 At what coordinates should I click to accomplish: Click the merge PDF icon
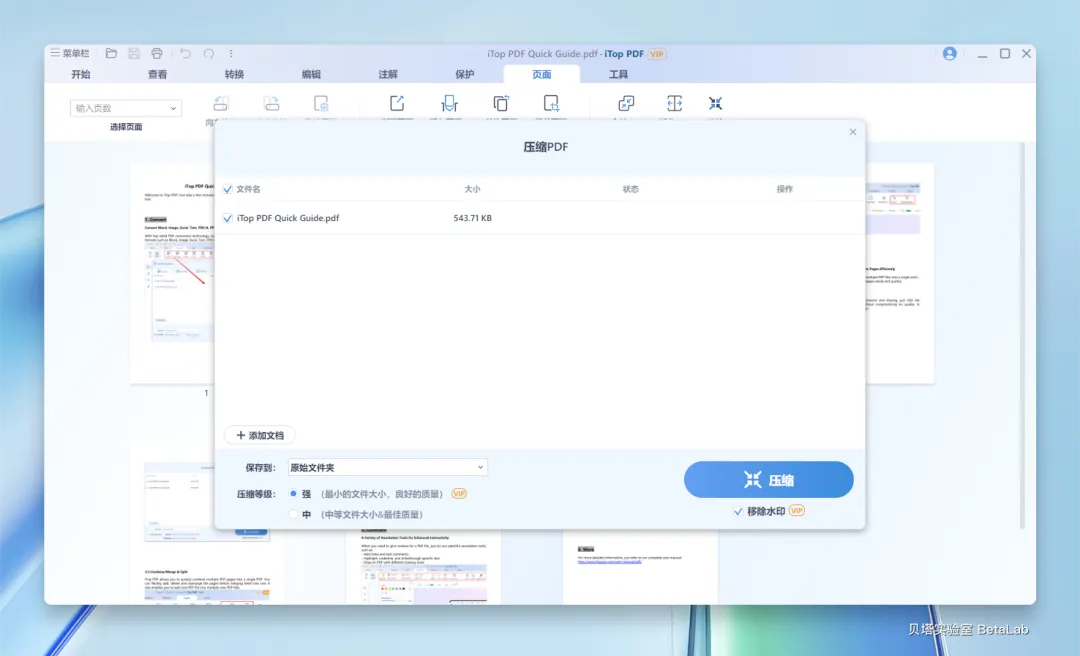coord(626,103)
